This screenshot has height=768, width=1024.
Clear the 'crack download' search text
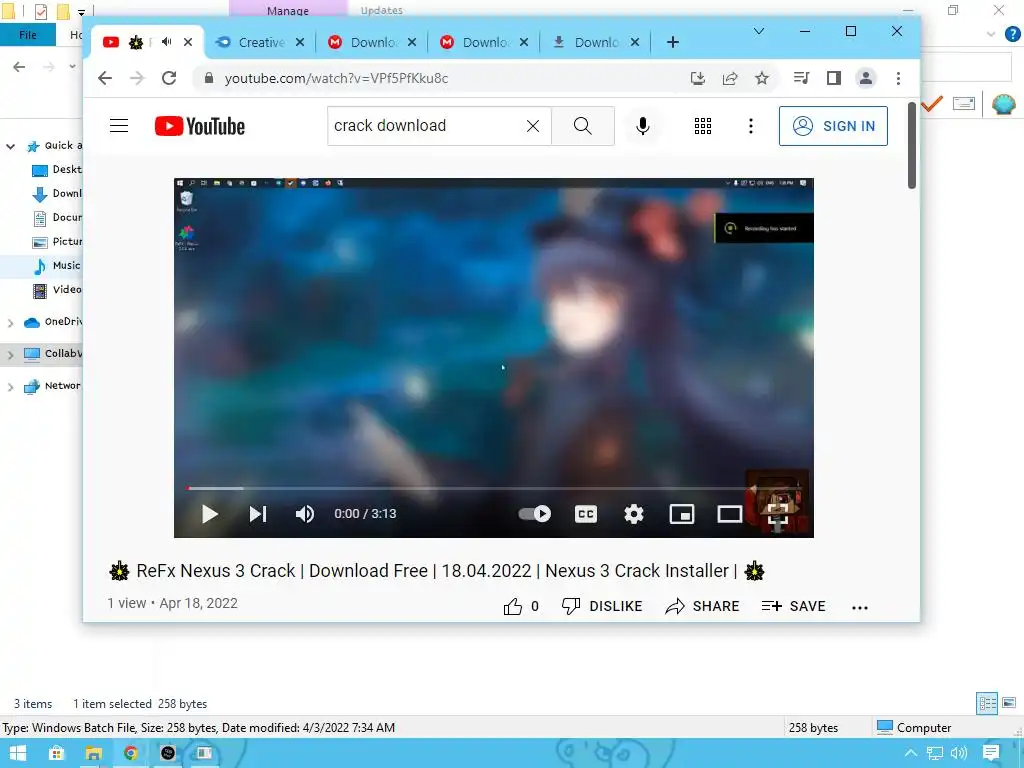click(533, 126)
